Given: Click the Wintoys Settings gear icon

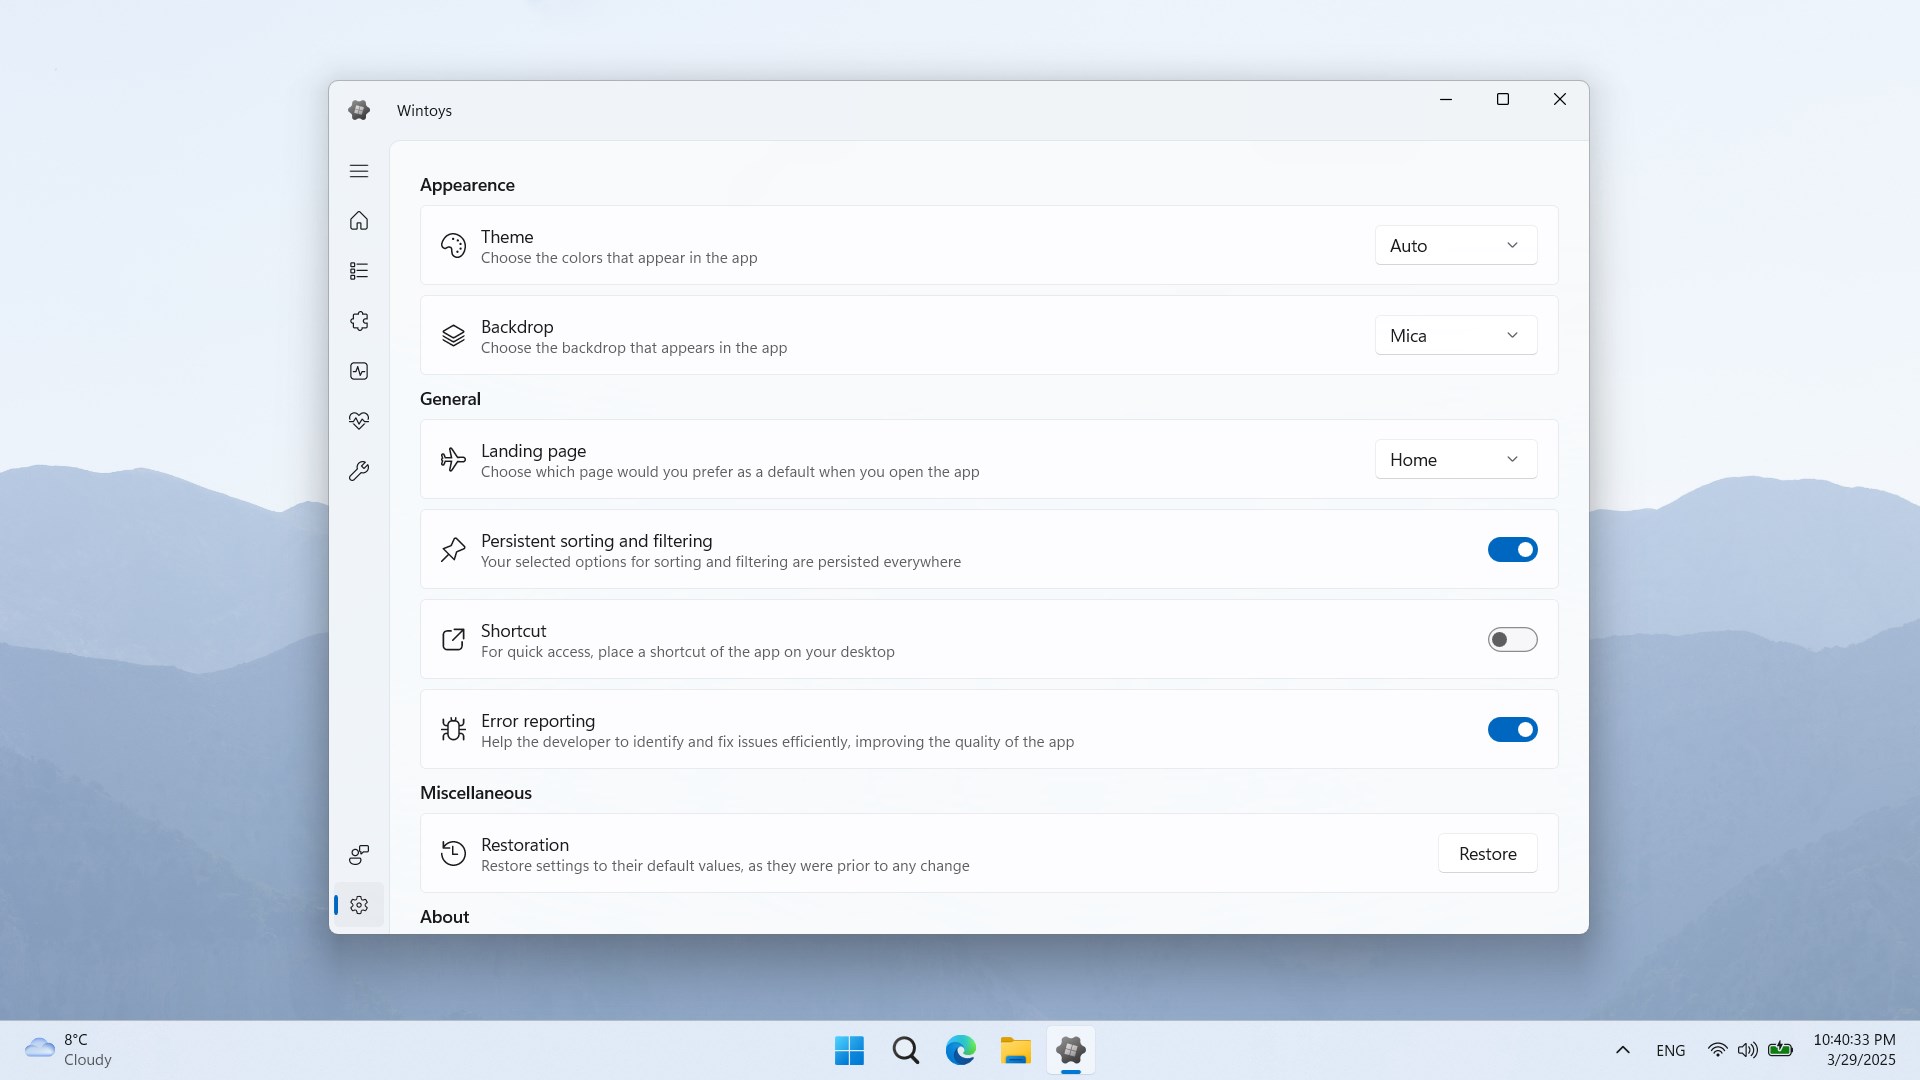Looking at the screenshot, I should tap(358, 905).
